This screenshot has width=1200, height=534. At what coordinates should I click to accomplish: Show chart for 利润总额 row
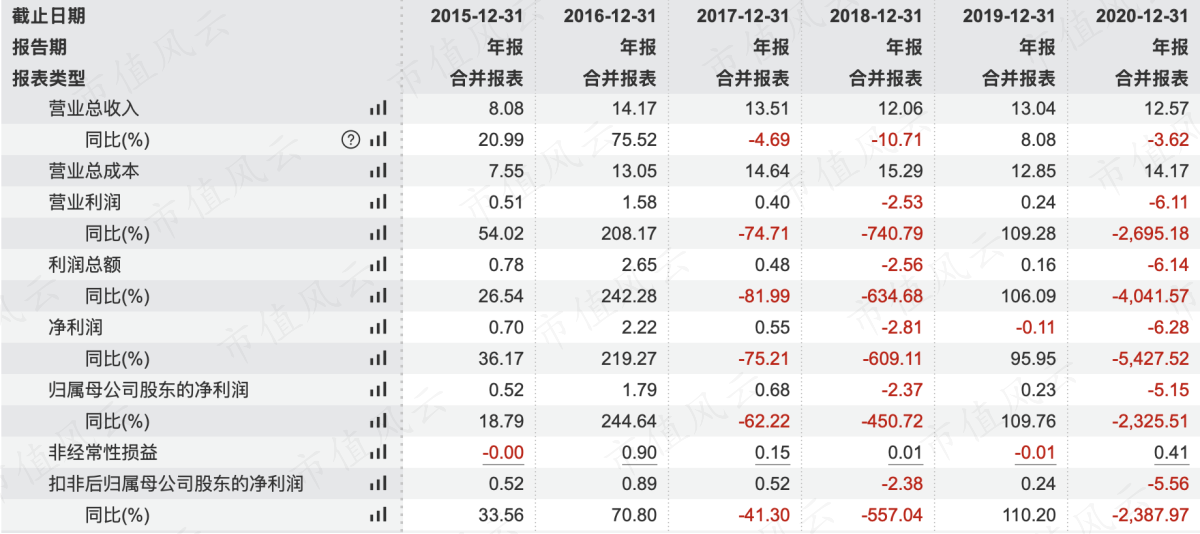pyautogui.click(x=377, y=265)
